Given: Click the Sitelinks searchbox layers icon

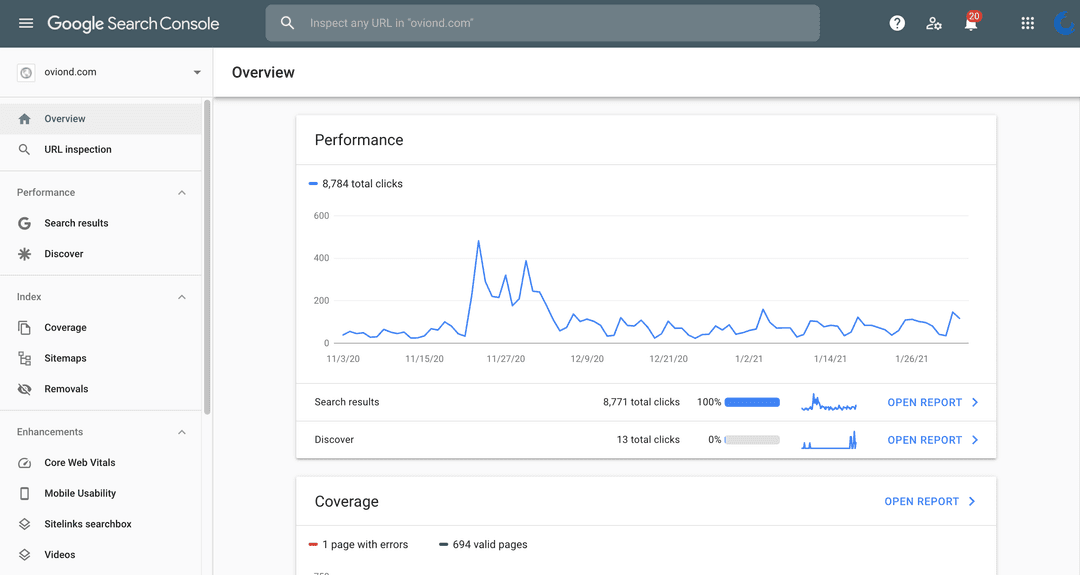Looking at the screenshot, I should click(x=24, y=524).
